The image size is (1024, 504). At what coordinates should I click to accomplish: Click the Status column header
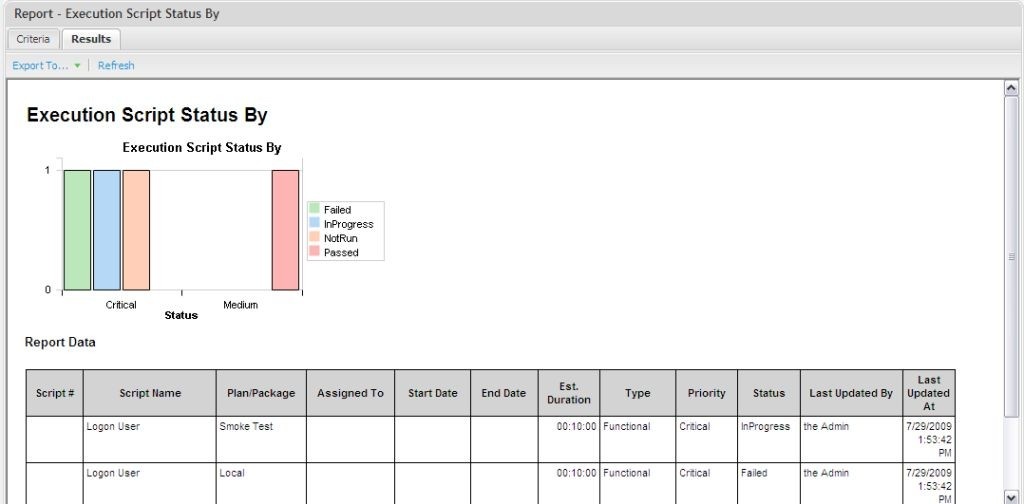click(769, 393)
